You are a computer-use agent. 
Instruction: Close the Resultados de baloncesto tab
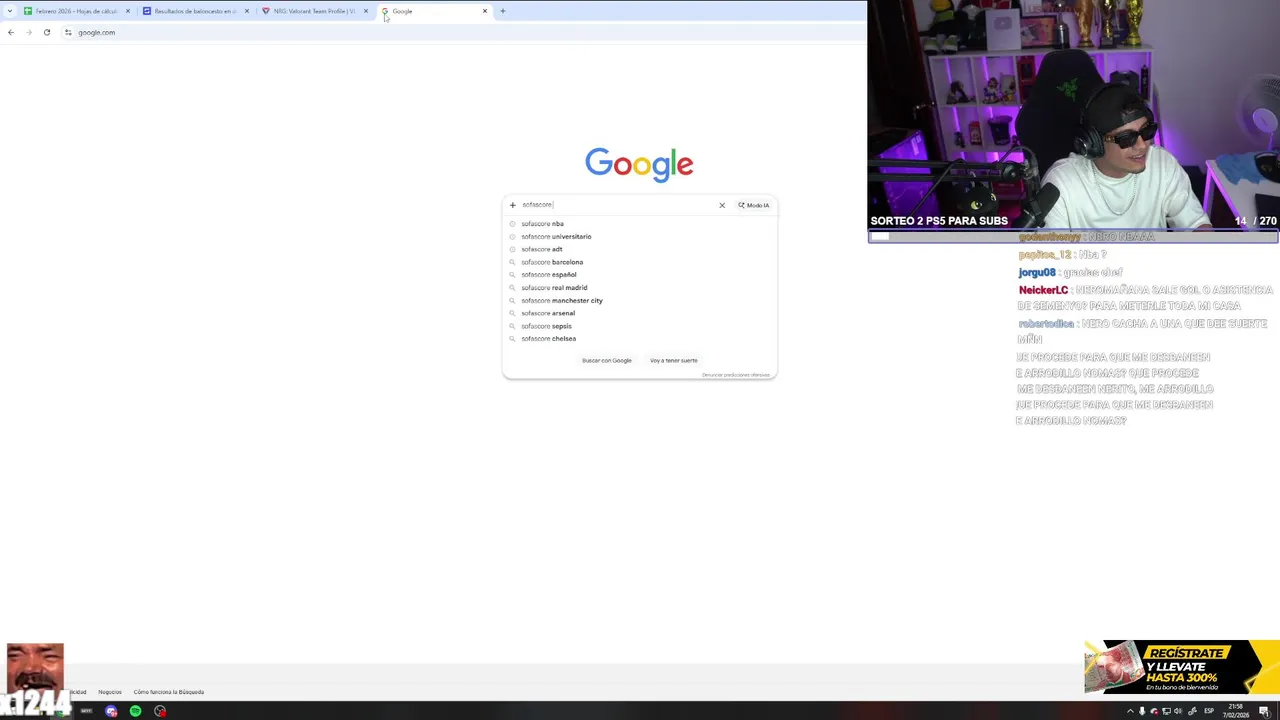(x=246, y=11)
